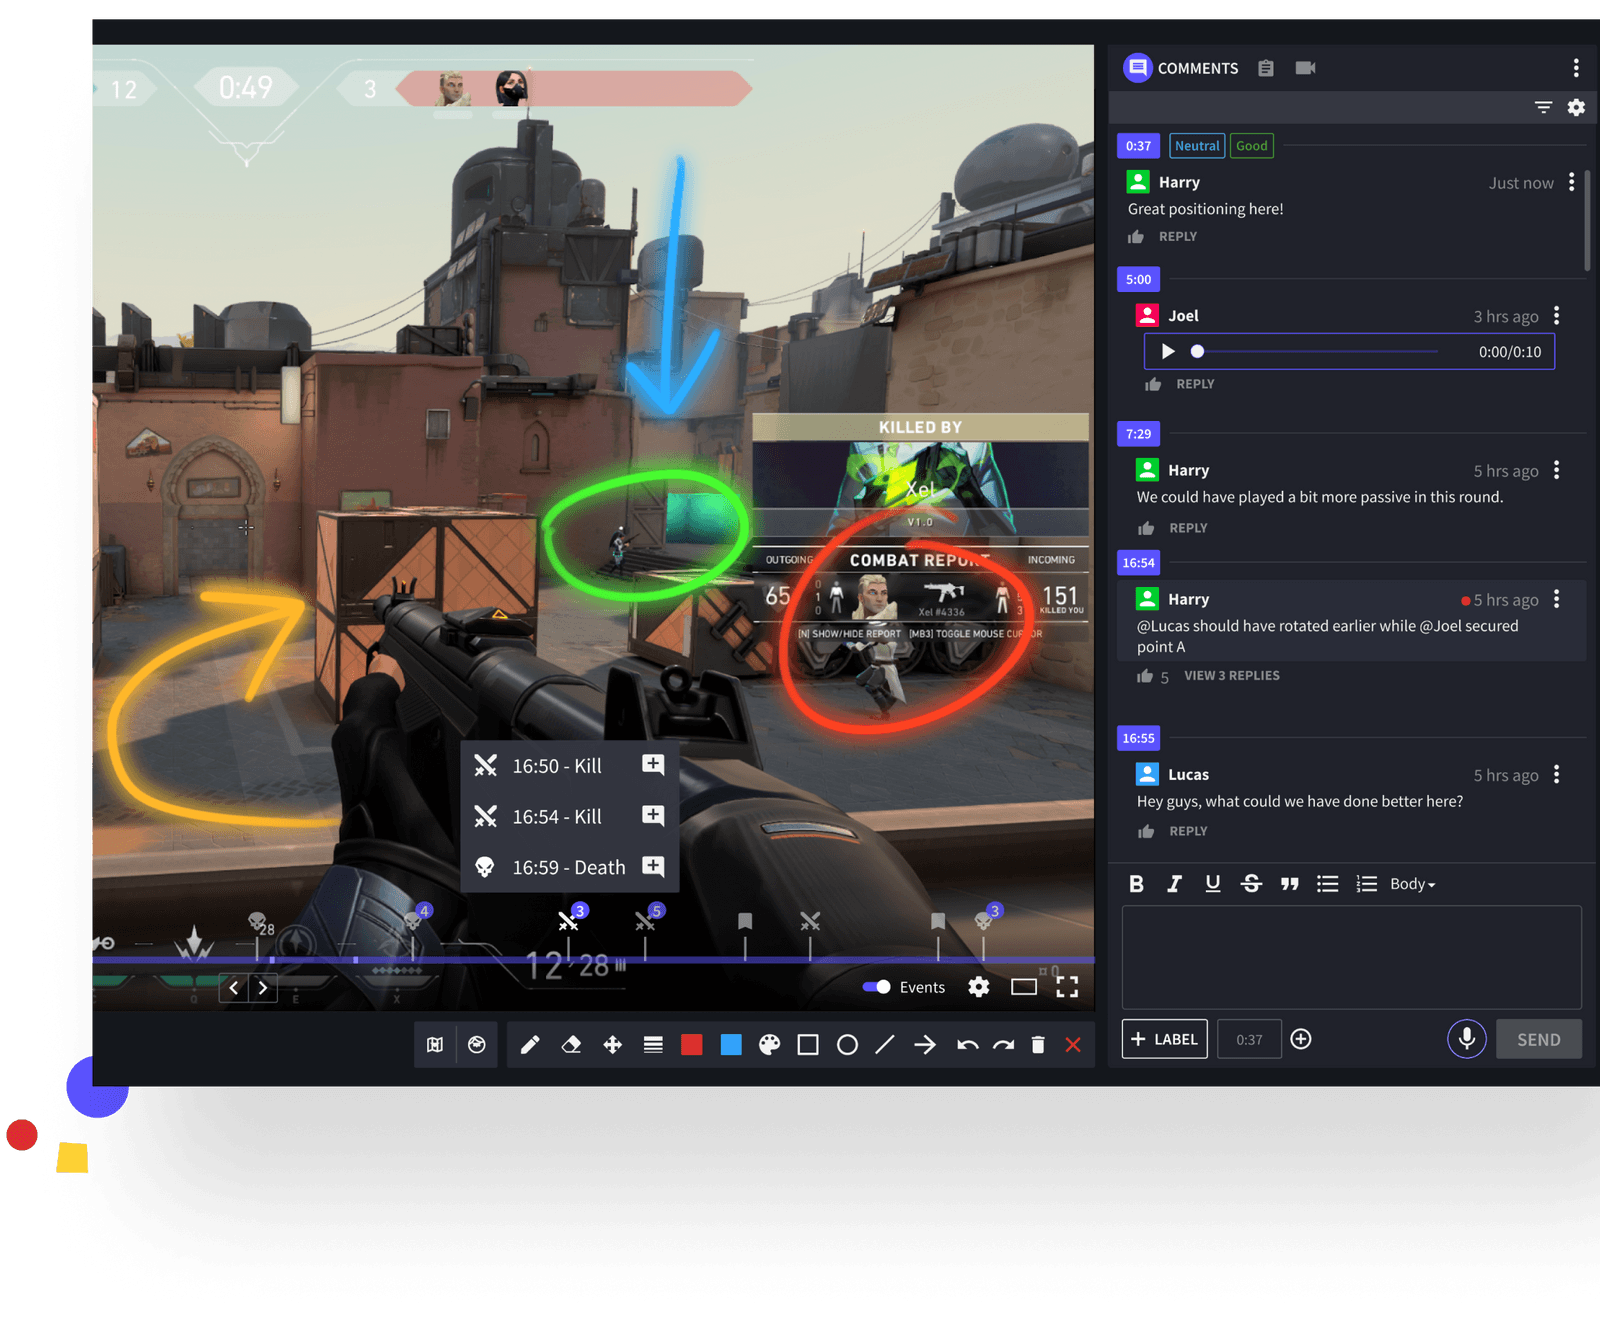Like Harry's rotation comment
The height and width of the screenshot is (1326, 1600).
[x=1146, y=676]
